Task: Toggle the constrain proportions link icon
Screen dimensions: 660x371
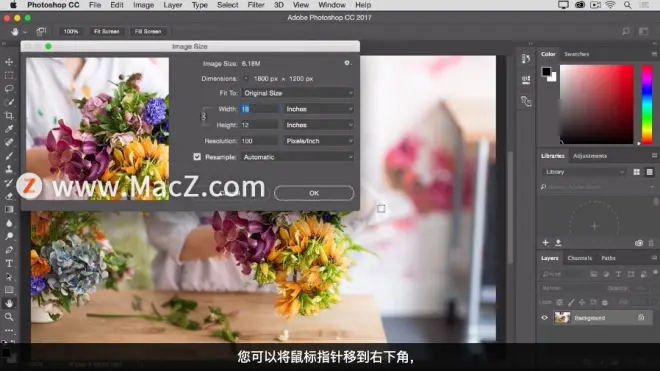Action: tap(204, 117)
